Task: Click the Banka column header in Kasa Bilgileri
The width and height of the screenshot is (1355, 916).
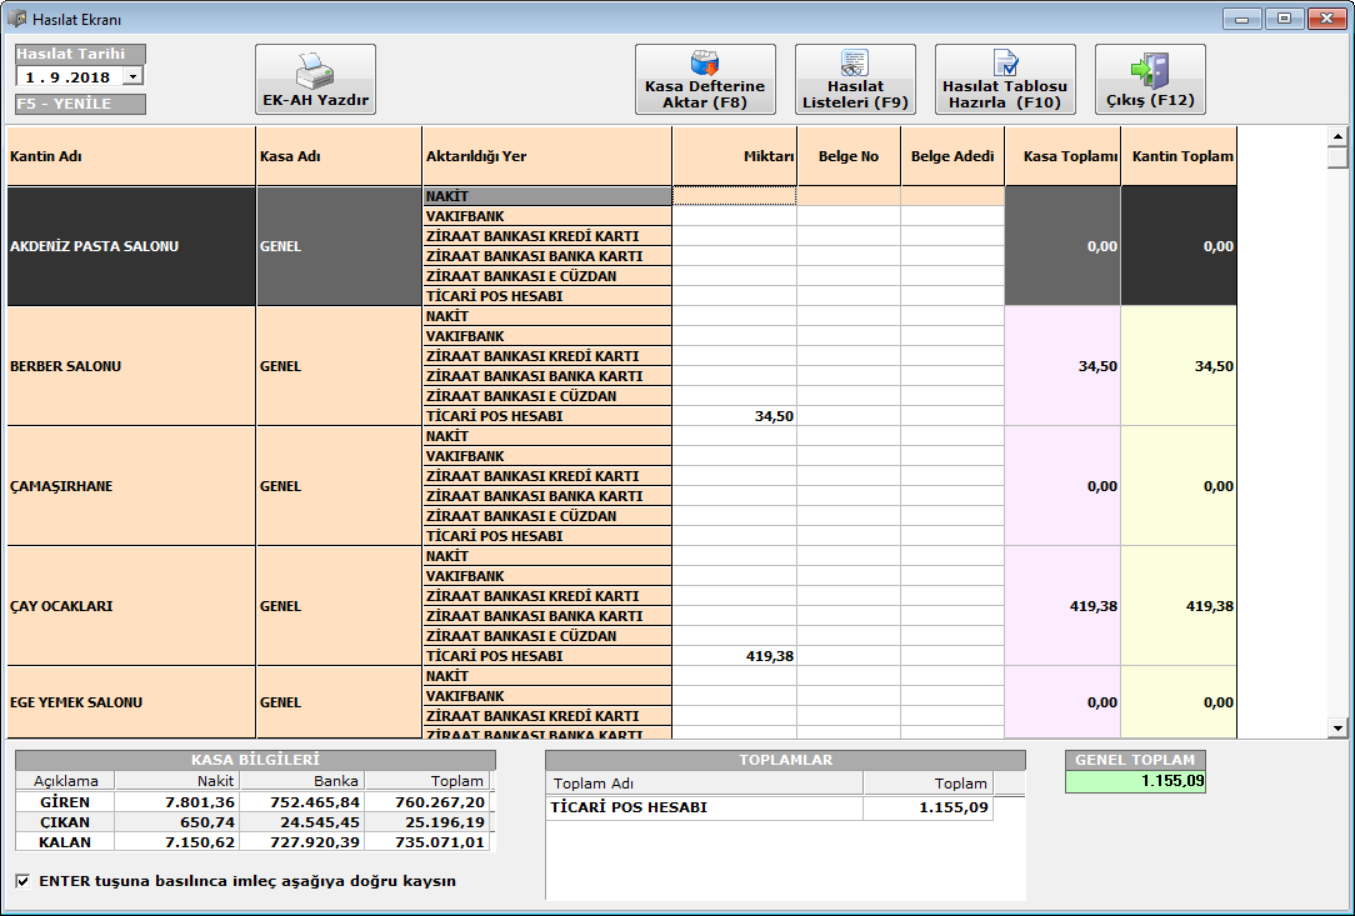Action: (x=302, y=781)
